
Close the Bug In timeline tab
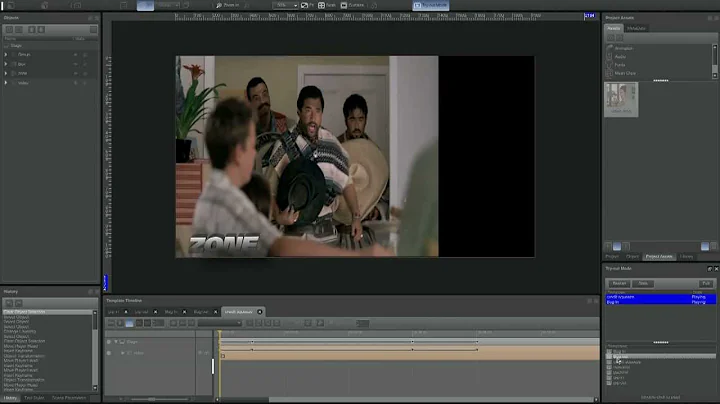coord(185,312)
